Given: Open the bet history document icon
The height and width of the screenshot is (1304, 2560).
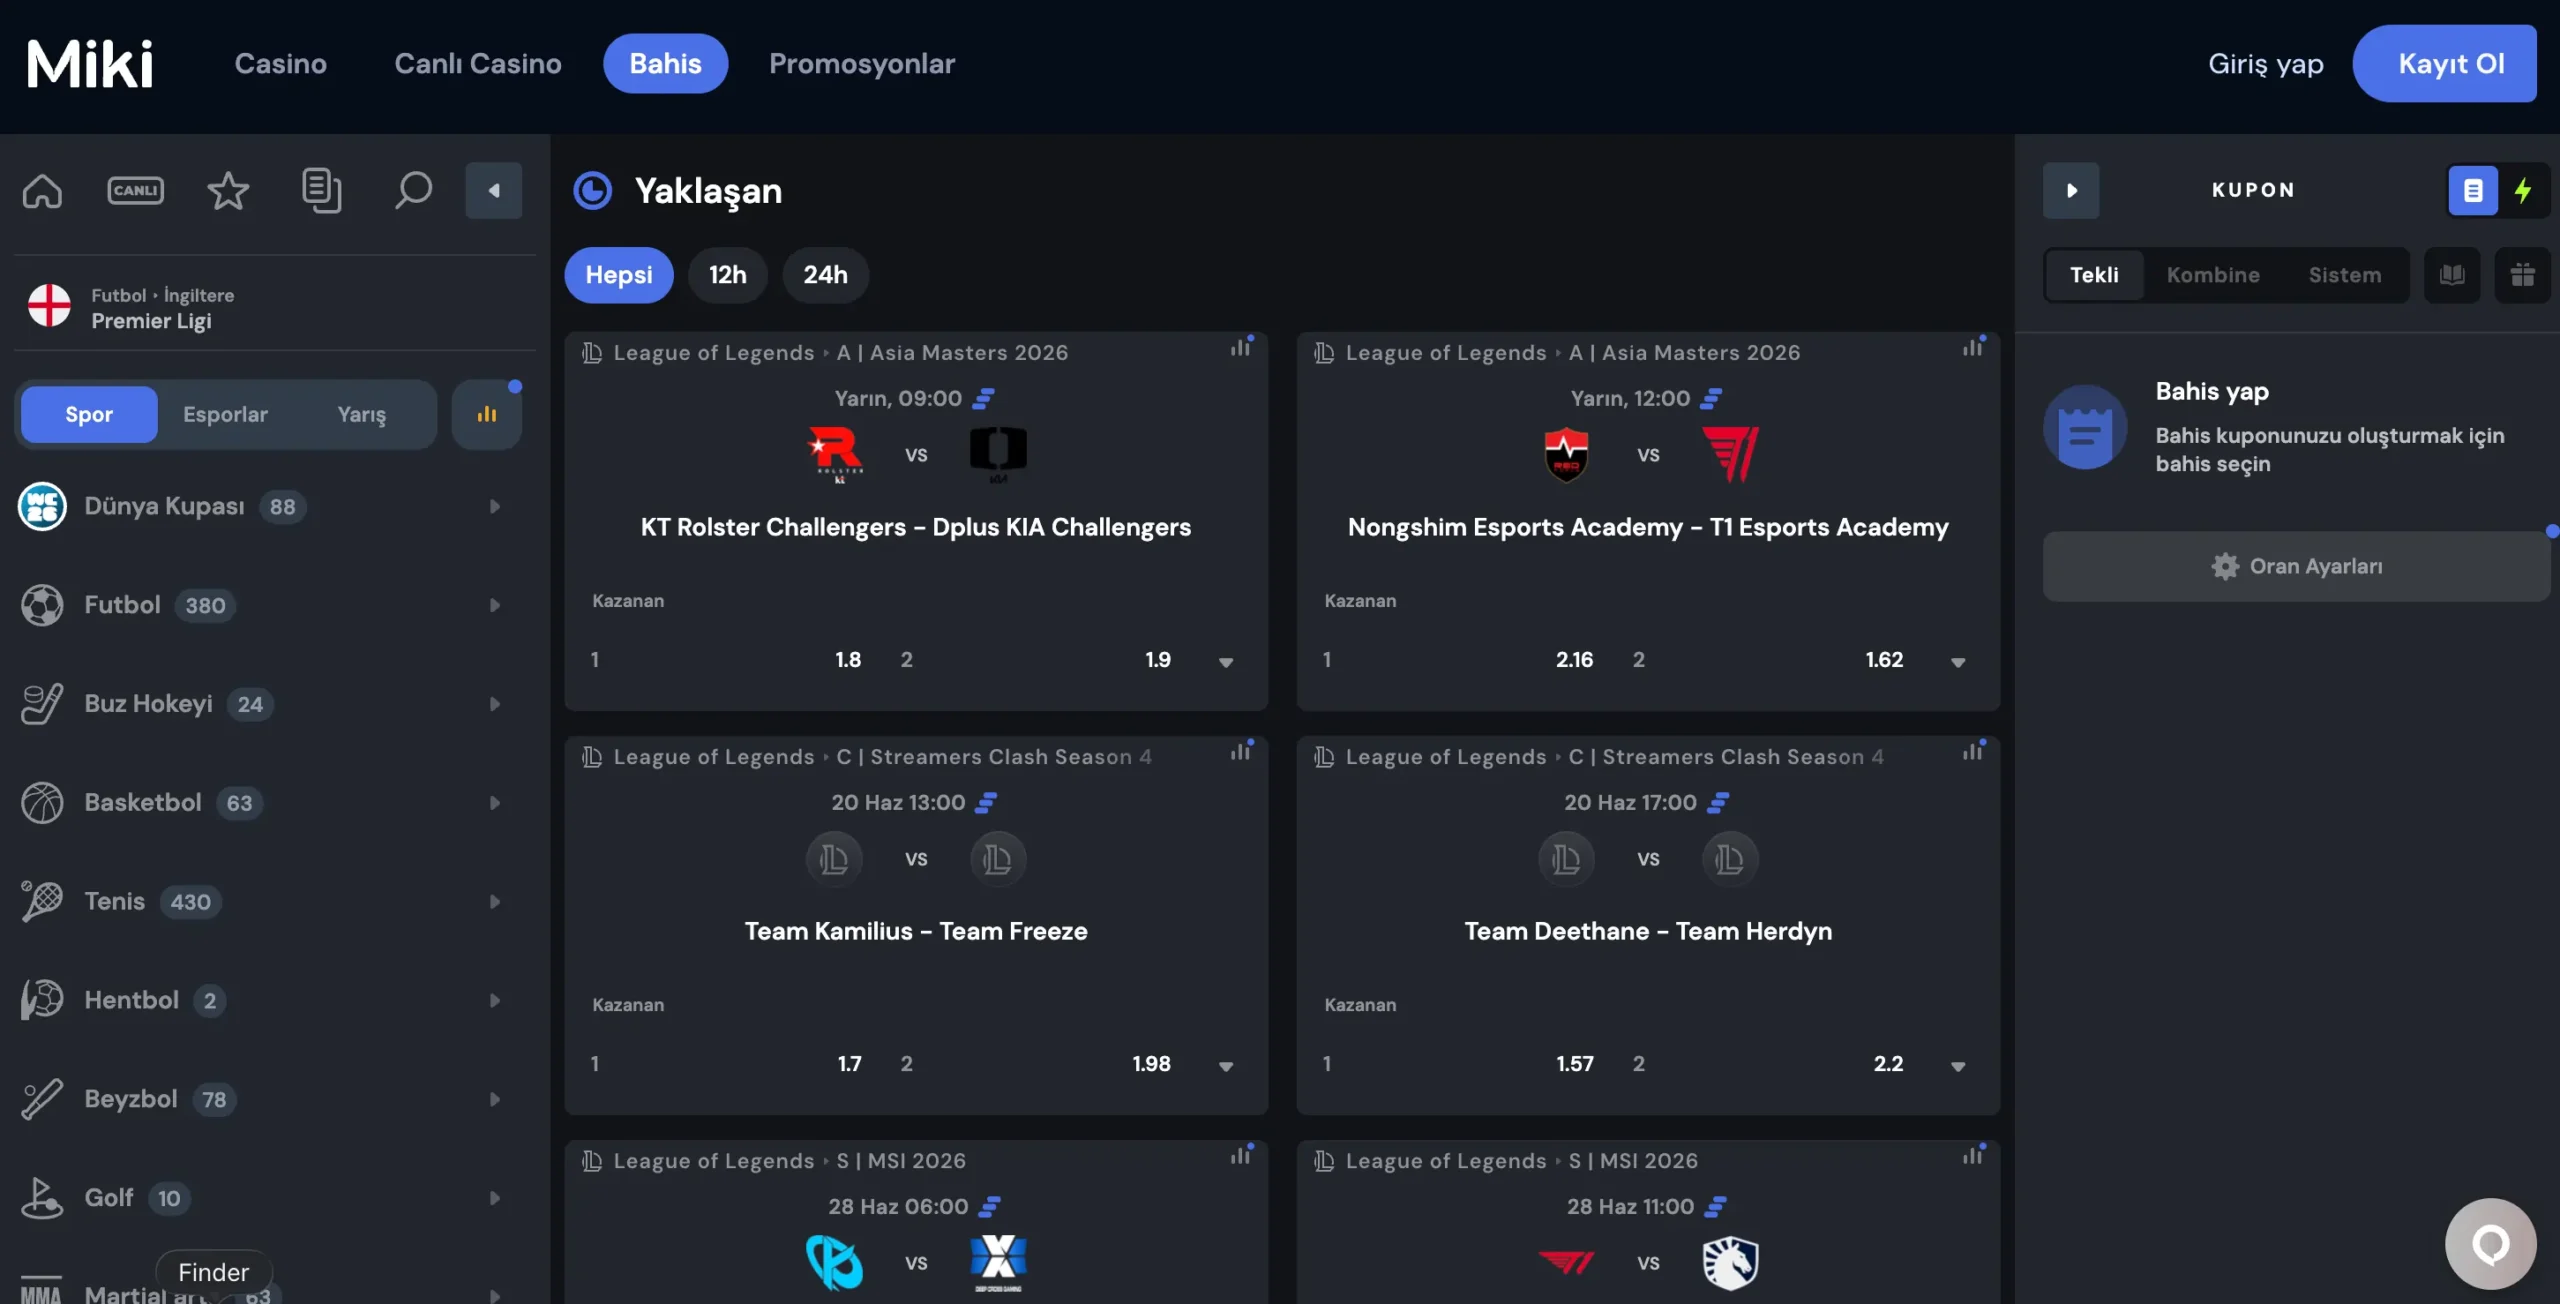Looking at the screenshot, I should pyautogui.click(x=321, y=190).
